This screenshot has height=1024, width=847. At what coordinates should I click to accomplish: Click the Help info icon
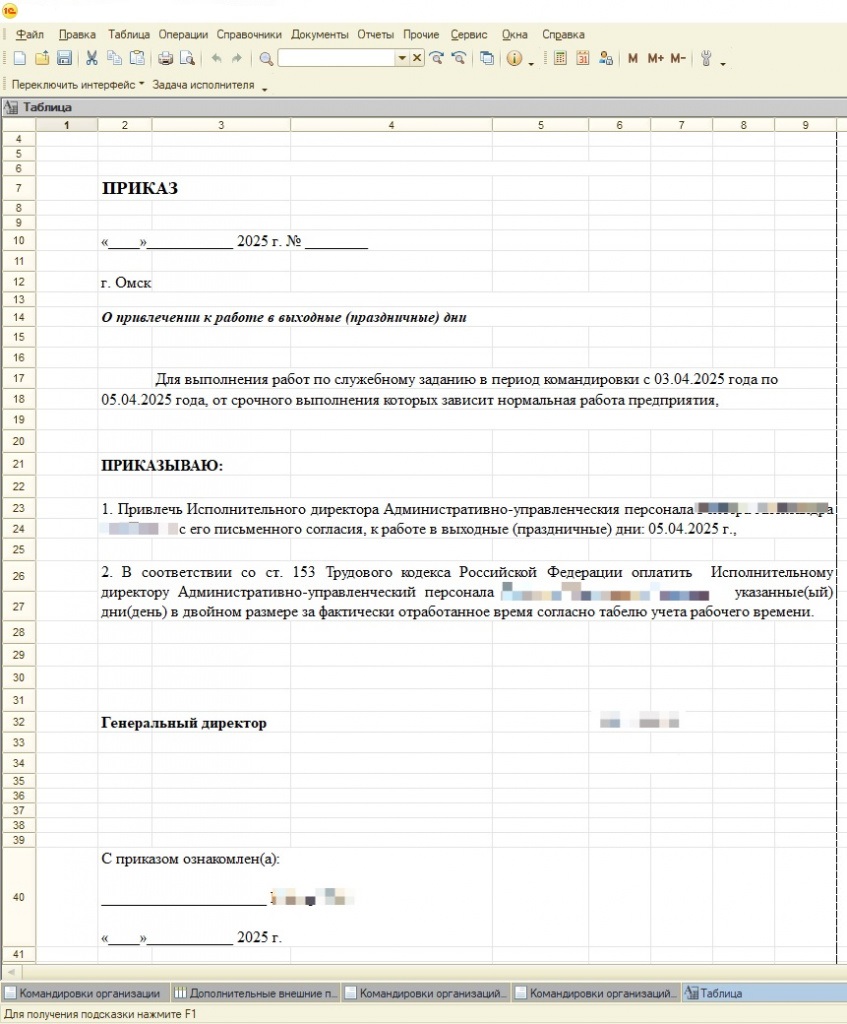[515, 59]
